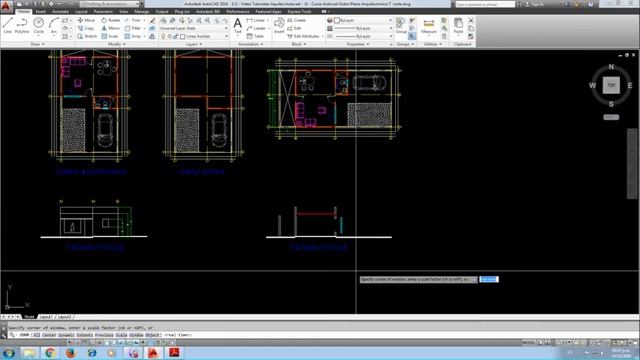
Task: Expand the Draw panel
Action: click(38, 44)
